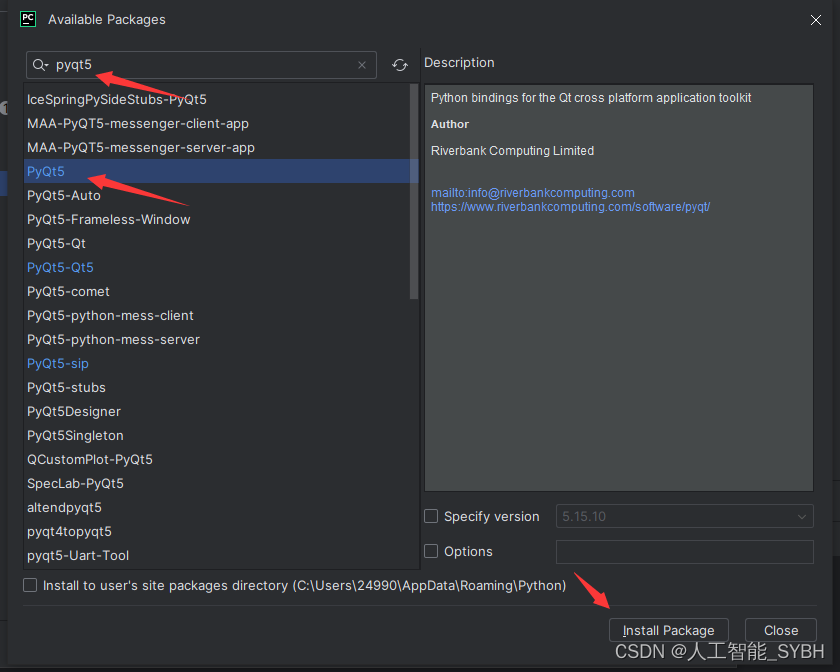The image size is (840, 672).
Task: Open the search history magnifier icon
Action: pyautogui.click(x=40, y=65)
